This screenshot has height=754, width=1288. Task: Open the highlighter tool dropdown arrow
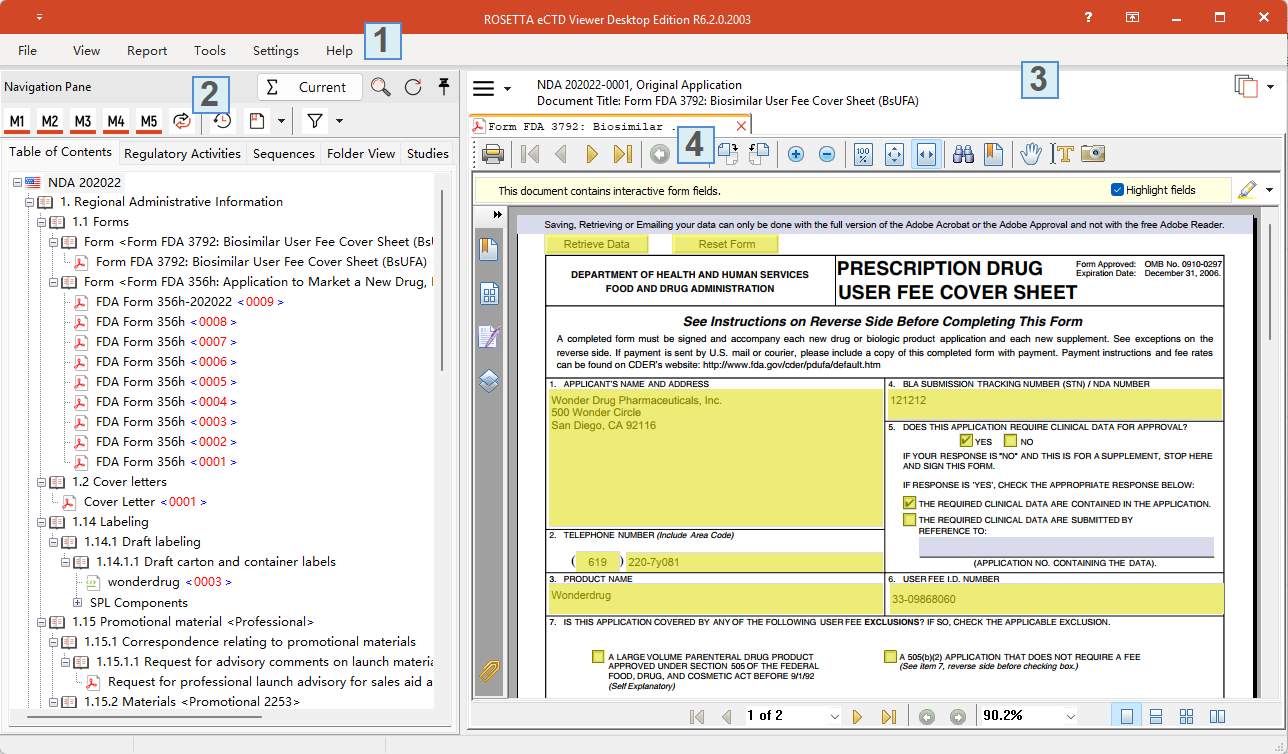(1269, 190)
